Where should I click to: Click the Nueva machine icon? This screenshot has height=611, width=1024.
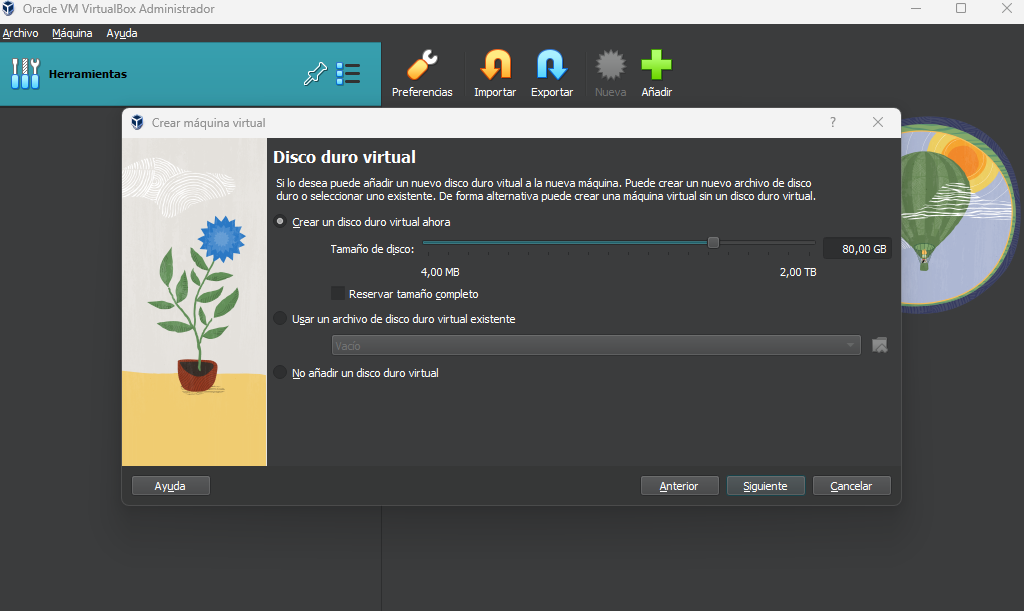[x=611, y=65]
